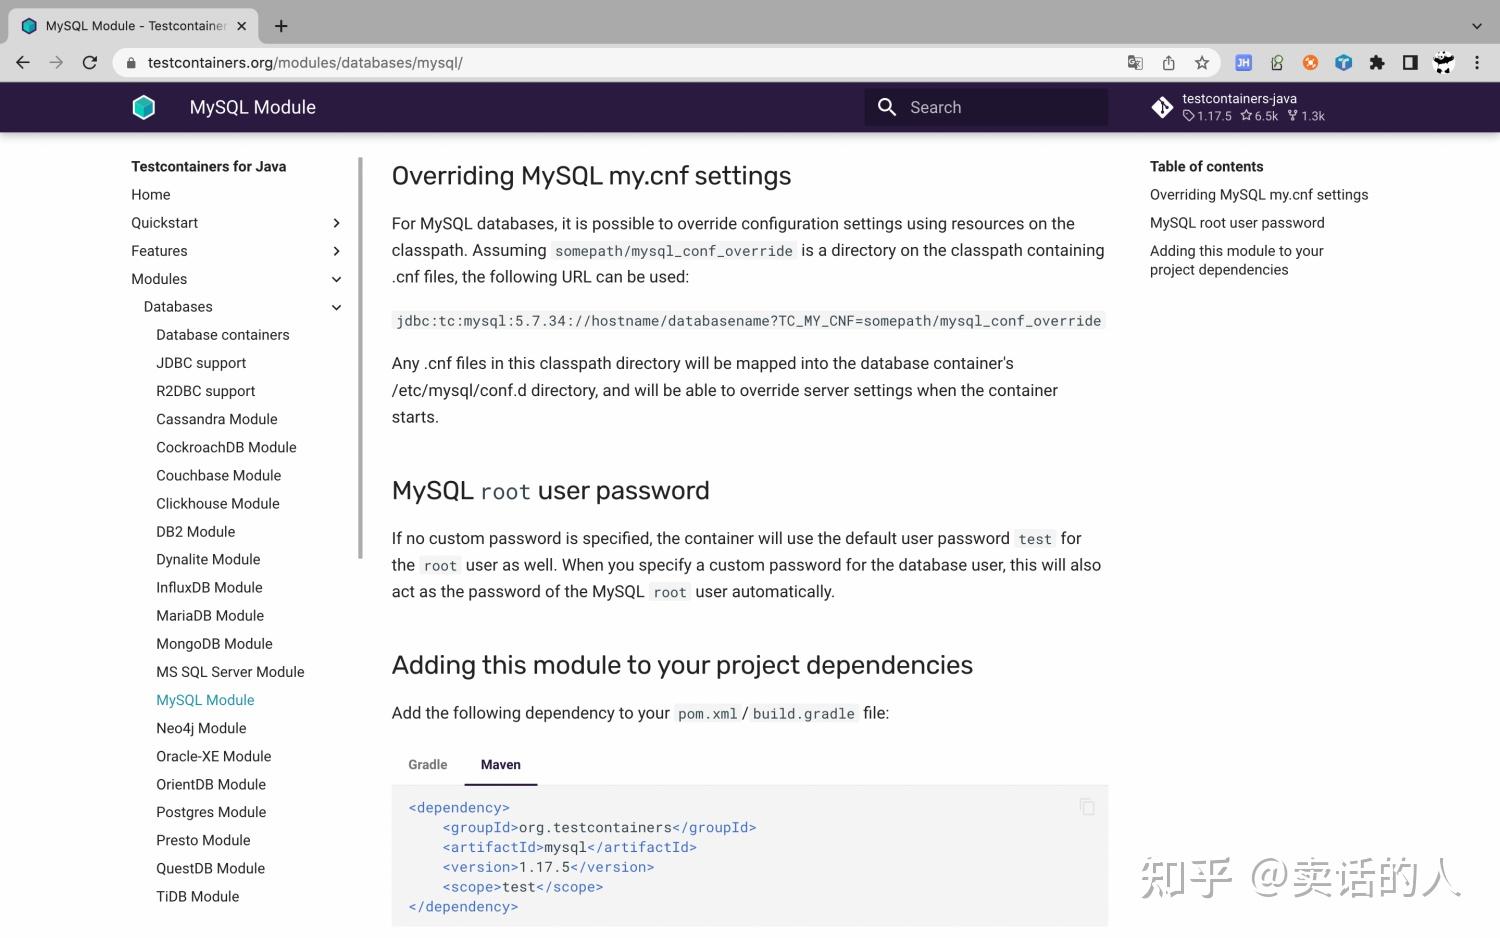This screenshot has height=938, width=1500.
Task: Open Home in the sidebar
Action: tap(151, 195)
